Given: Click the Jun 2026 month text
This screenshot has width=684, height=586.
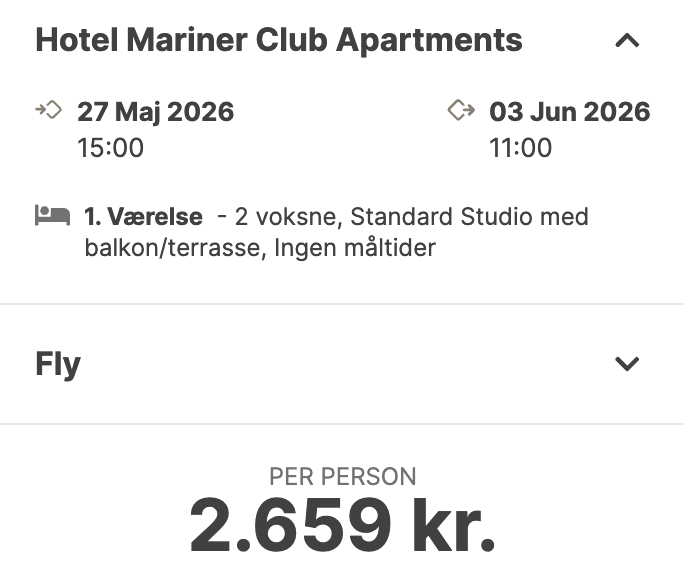Looking at the screenshot, I should point(592,112).
